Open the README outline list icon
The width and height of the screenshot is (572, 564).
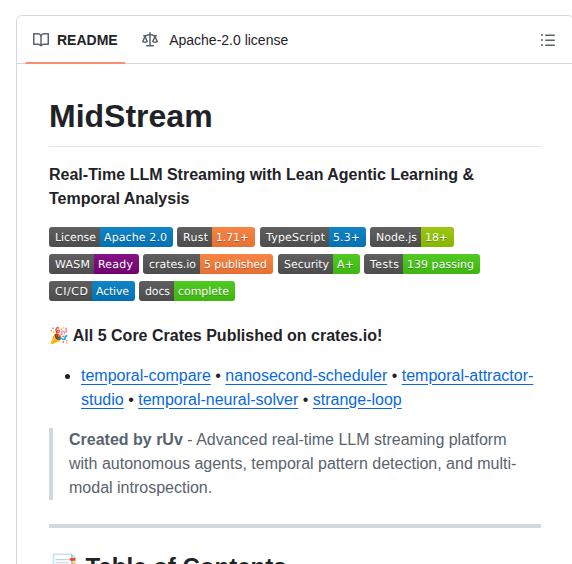point(548,40)
